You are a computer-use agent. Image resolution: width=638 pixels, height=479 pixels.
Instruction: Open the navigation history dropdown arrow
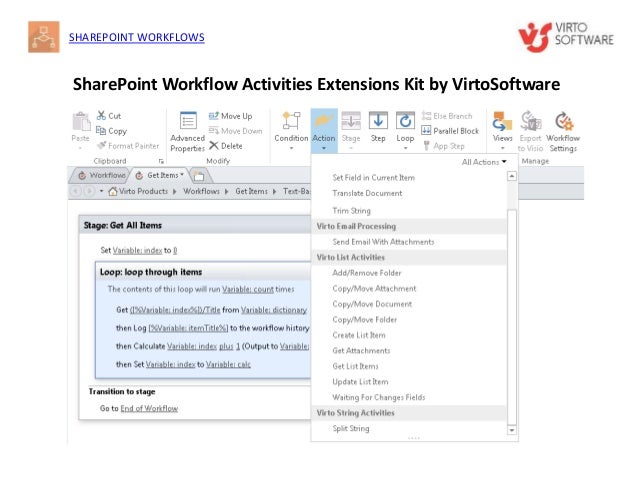tap(101, 191)
